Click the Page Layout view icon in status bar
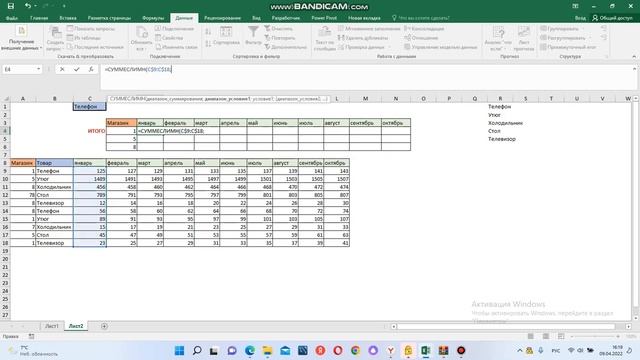Image resolution: width=640 pixels, height=360 pixels. coord(546,336)
